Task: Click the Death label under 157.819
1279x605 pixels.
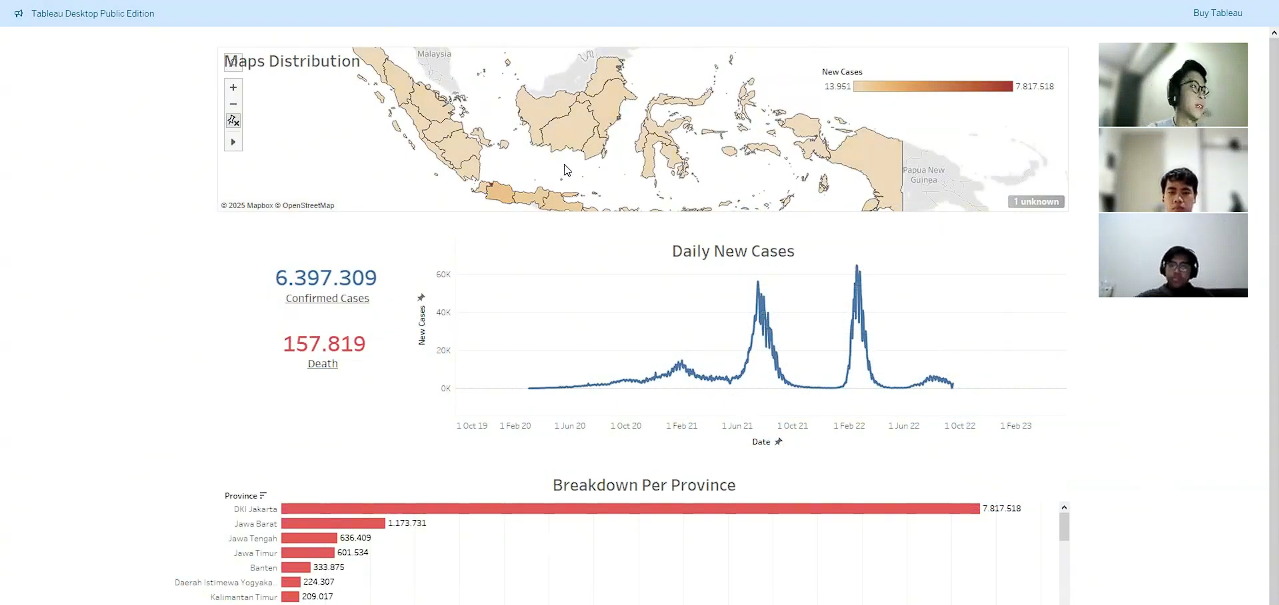Action: tap(322, 364)
